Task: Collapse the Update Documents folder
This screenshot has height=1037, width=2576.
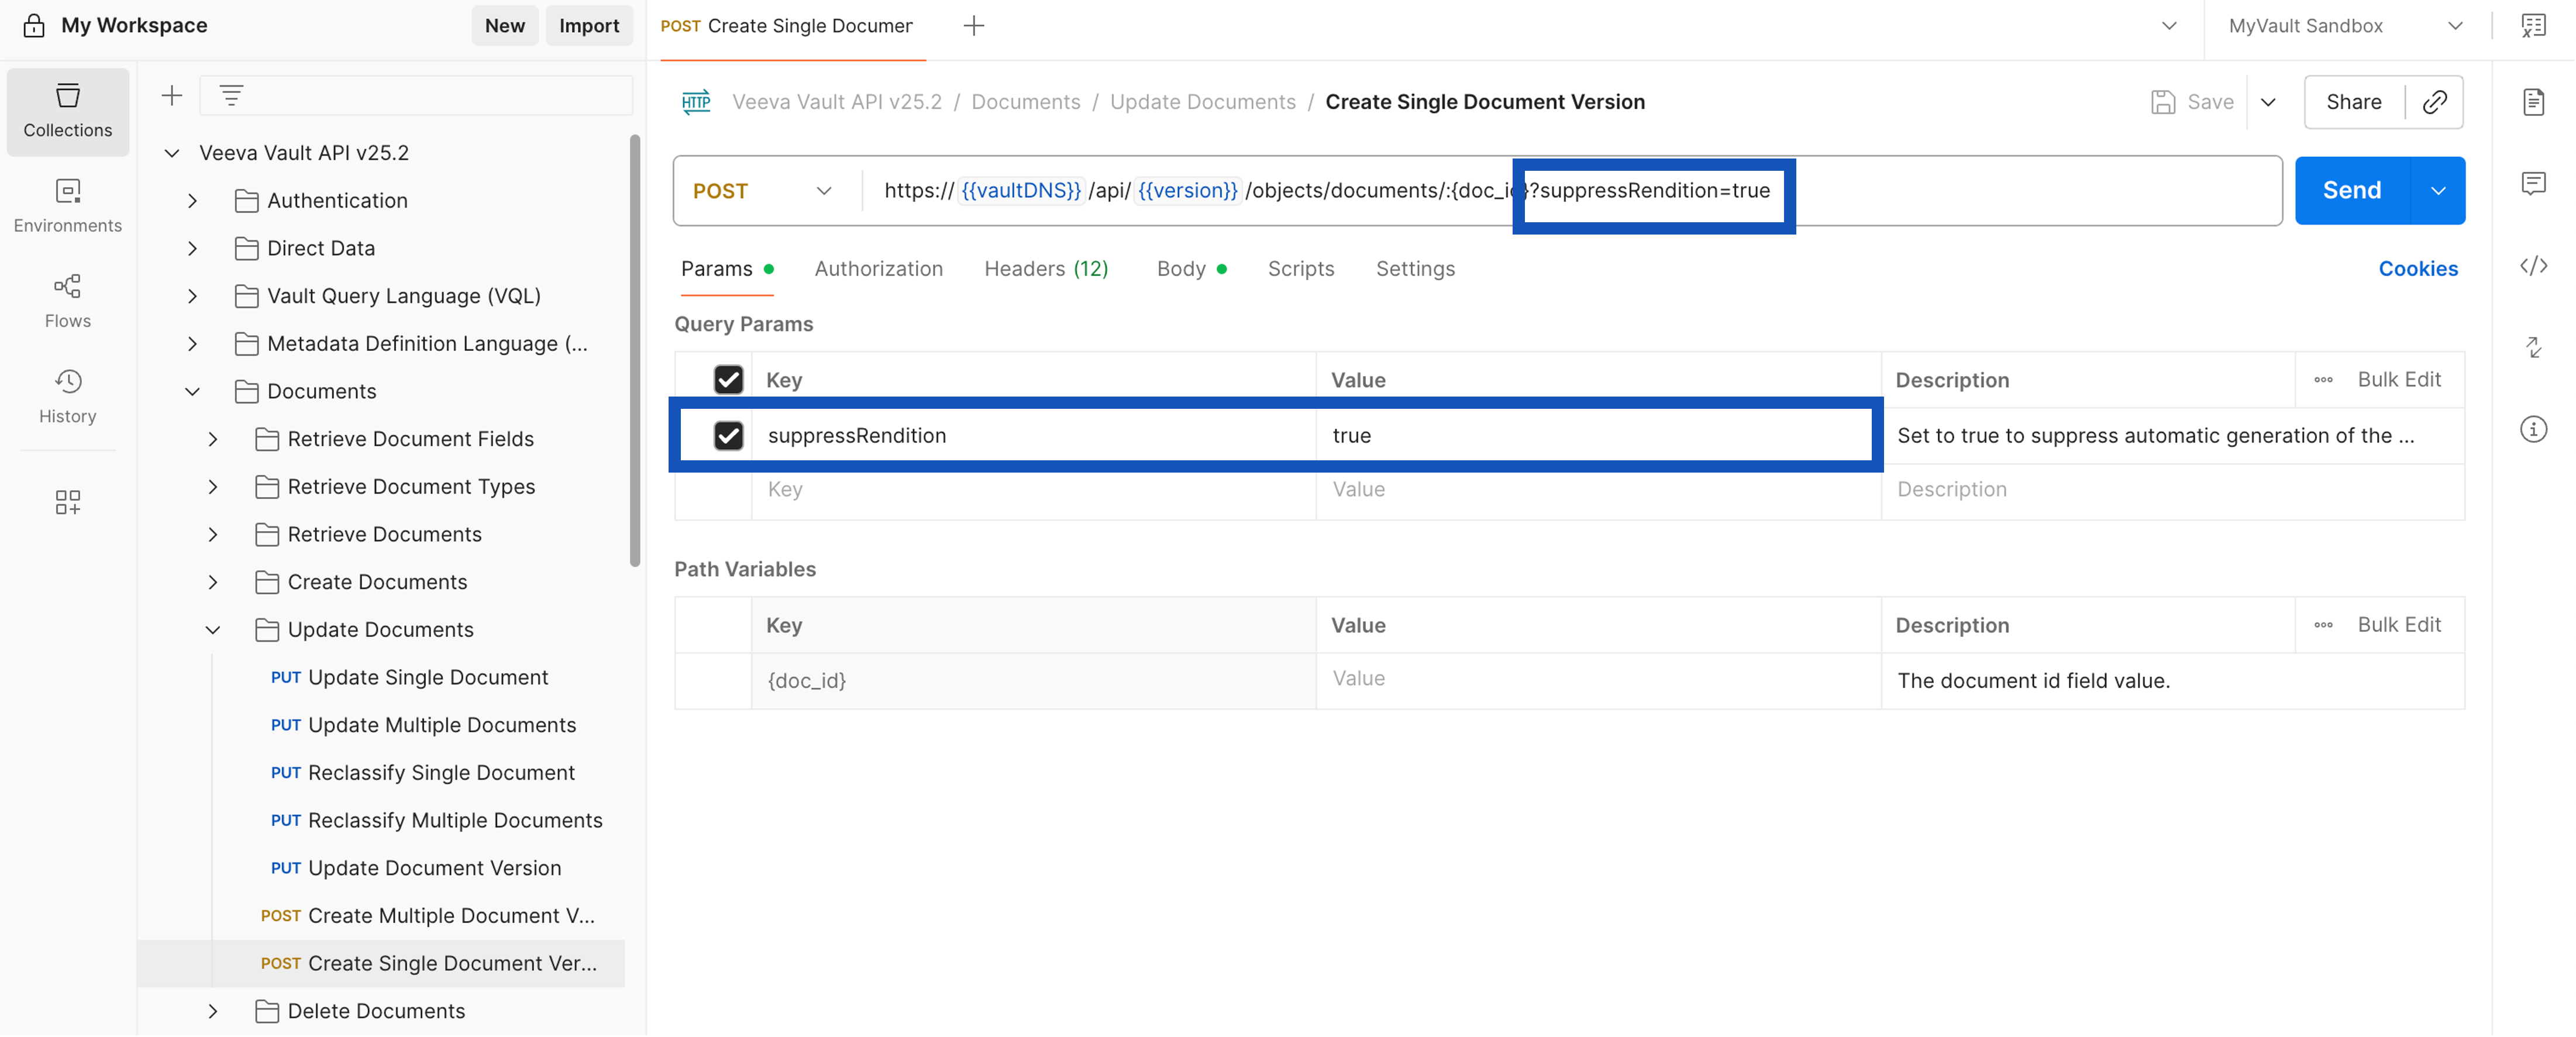Action: coord(213,630)
